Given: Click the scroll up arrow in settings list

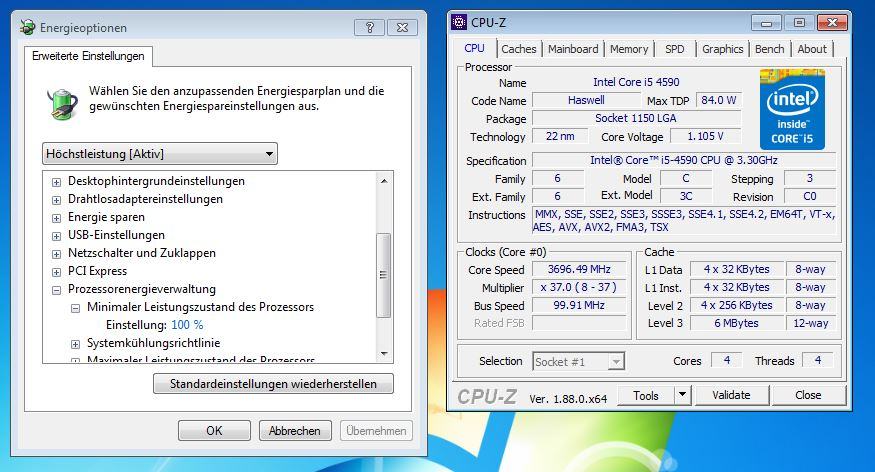Looking at the screenshot, I should [383, 181].
